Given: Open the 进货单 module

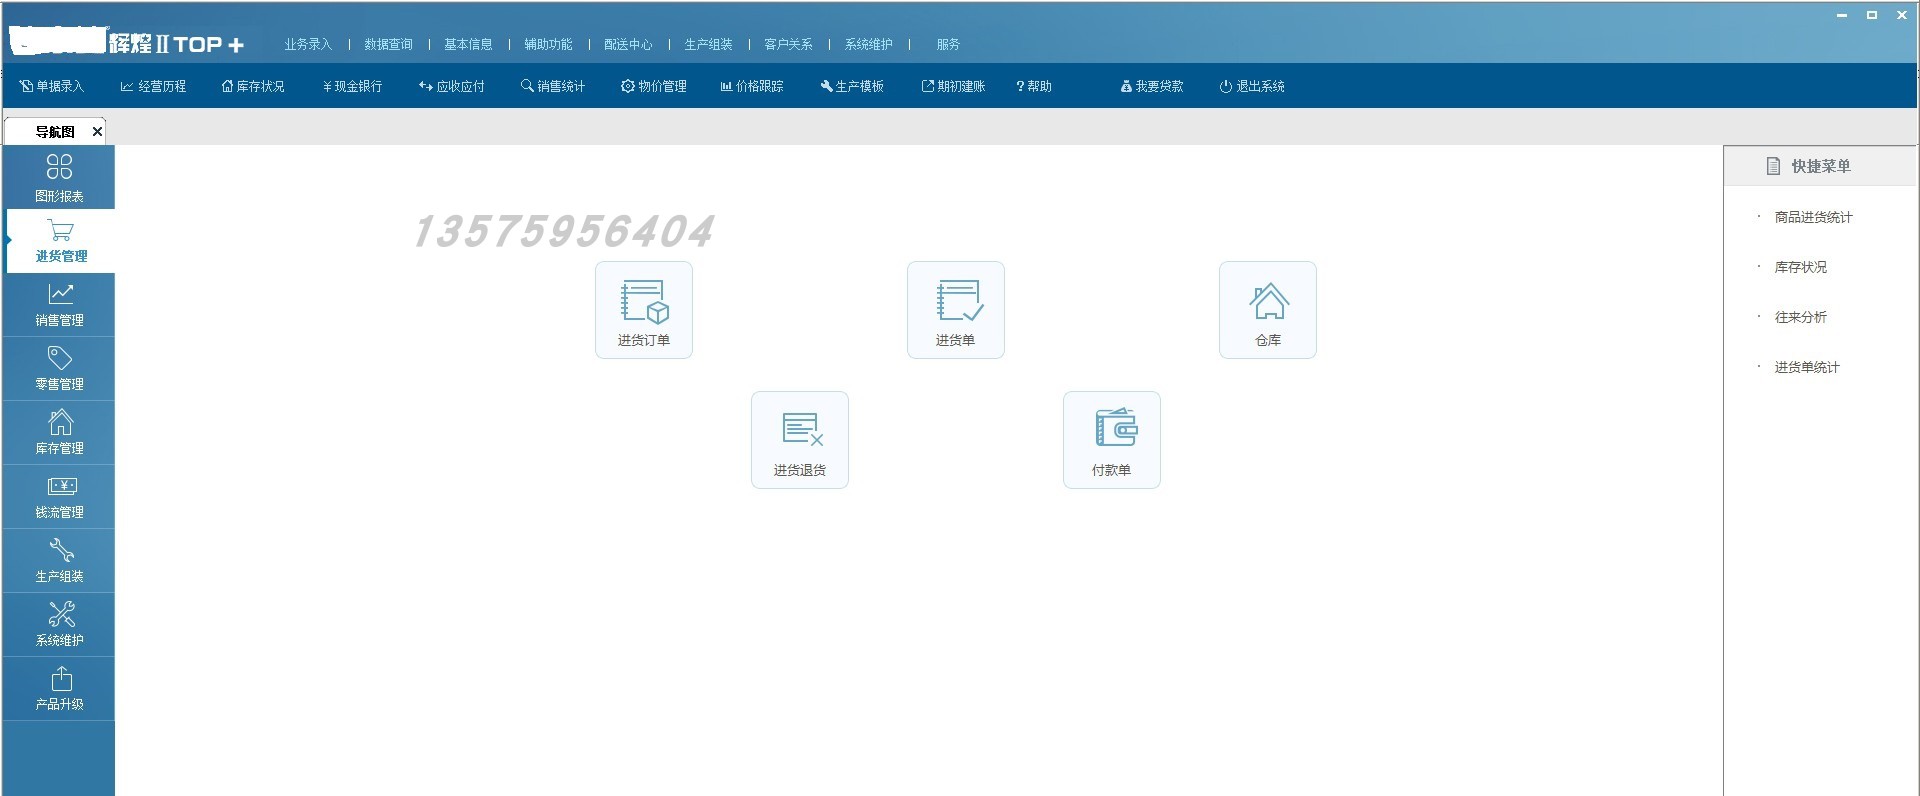Looking at the screenshot, I should click(x=956, y=310).
